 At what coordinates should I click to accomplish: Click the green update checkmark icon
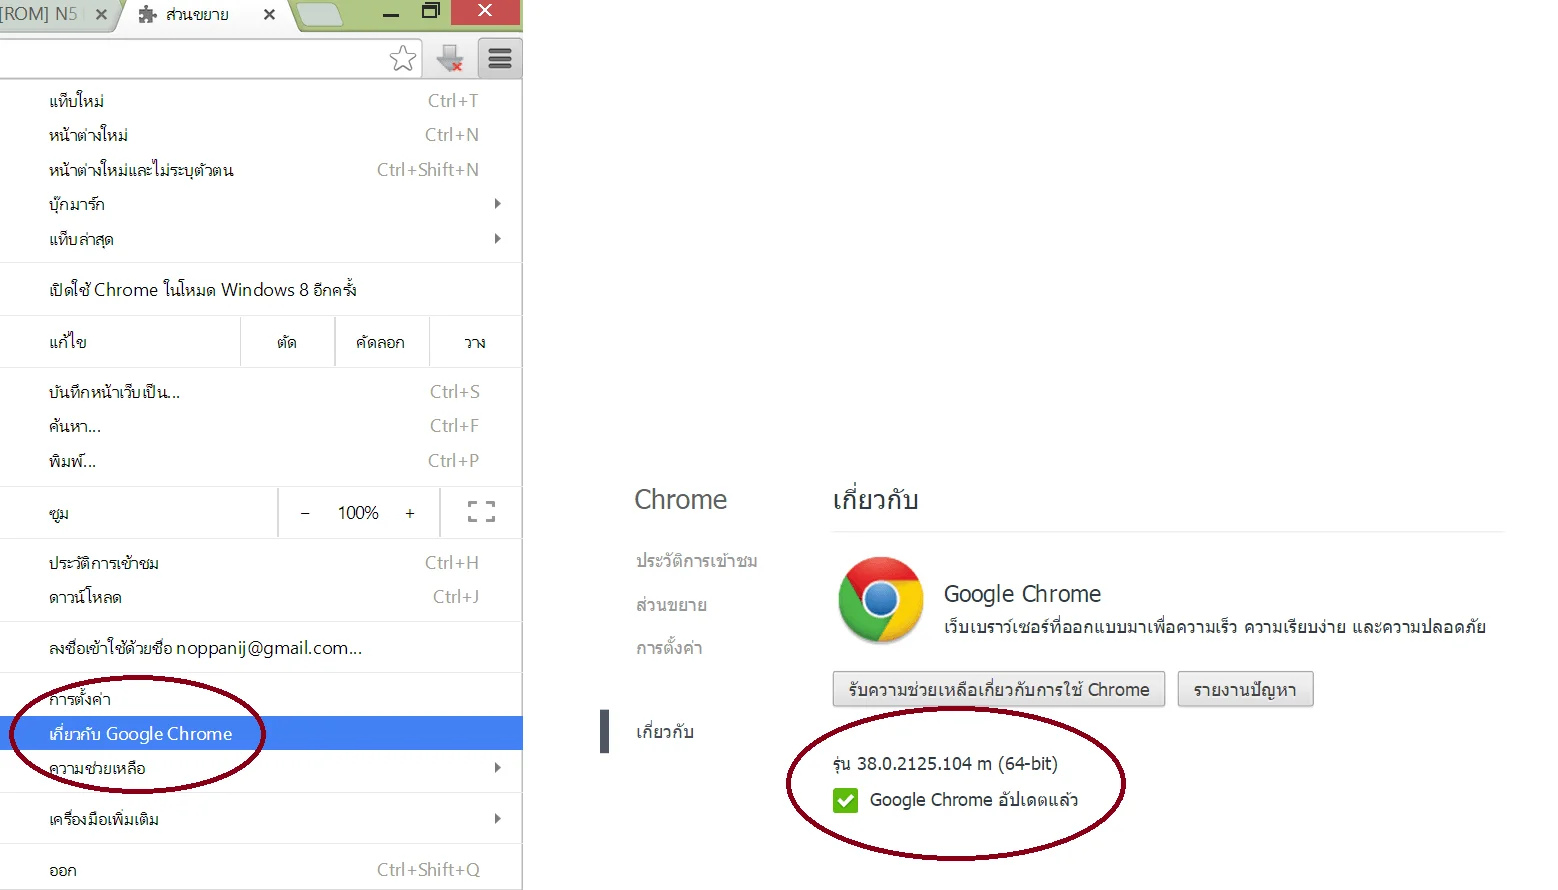click(x=846, y=800)
